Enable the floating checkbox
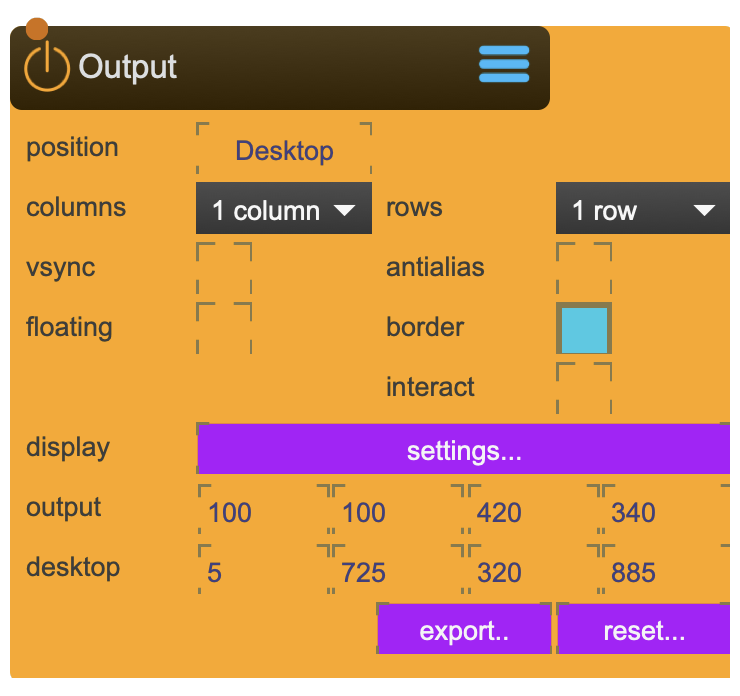Viewport: 740px width, 696px height. tap(224, 328)
